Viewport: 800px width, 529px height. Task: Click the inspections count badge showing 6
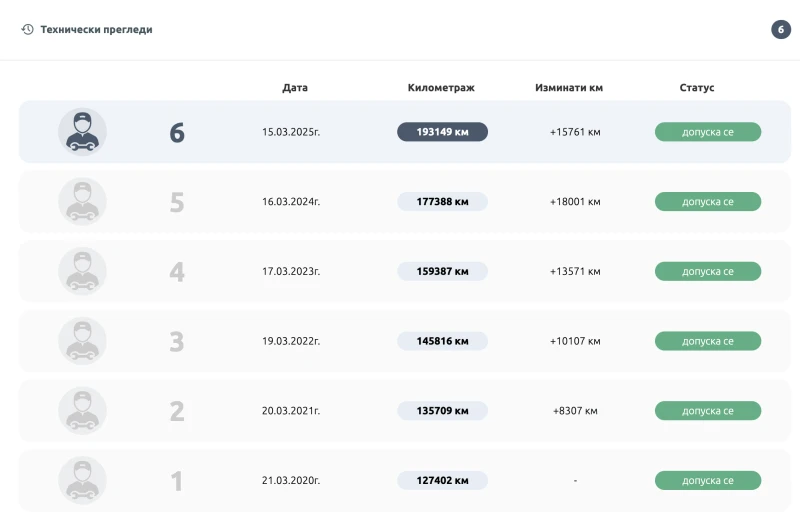[780, 30]
